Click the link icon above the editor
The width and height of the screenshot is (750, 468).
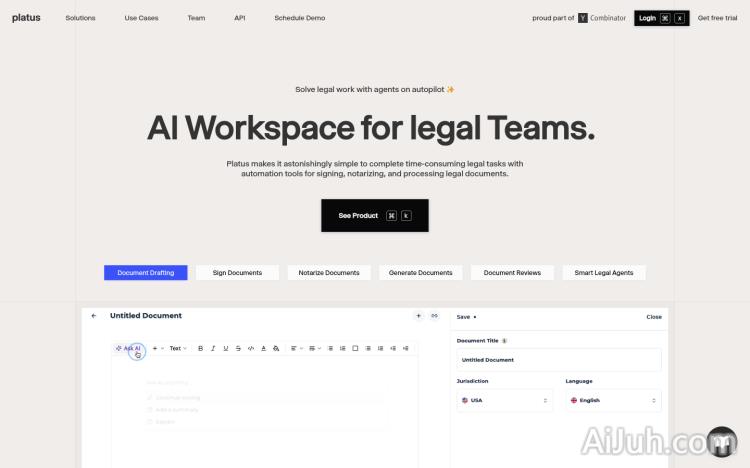tap(434, 316)
